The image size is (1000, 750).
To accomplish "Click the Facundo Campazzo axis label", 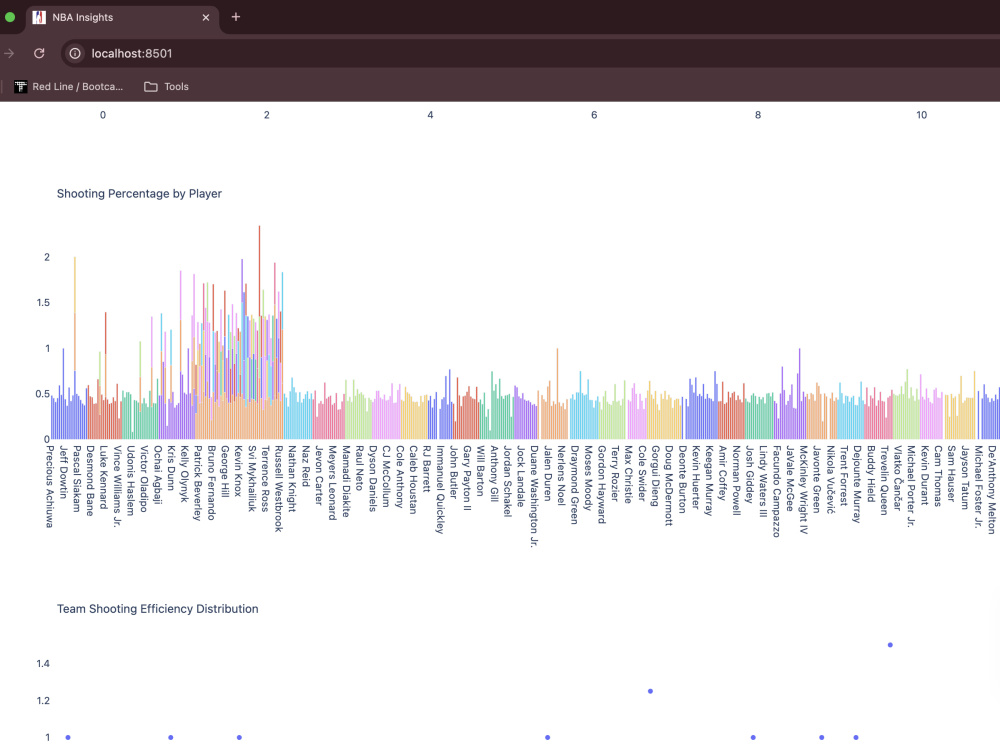I will [776, 491].
